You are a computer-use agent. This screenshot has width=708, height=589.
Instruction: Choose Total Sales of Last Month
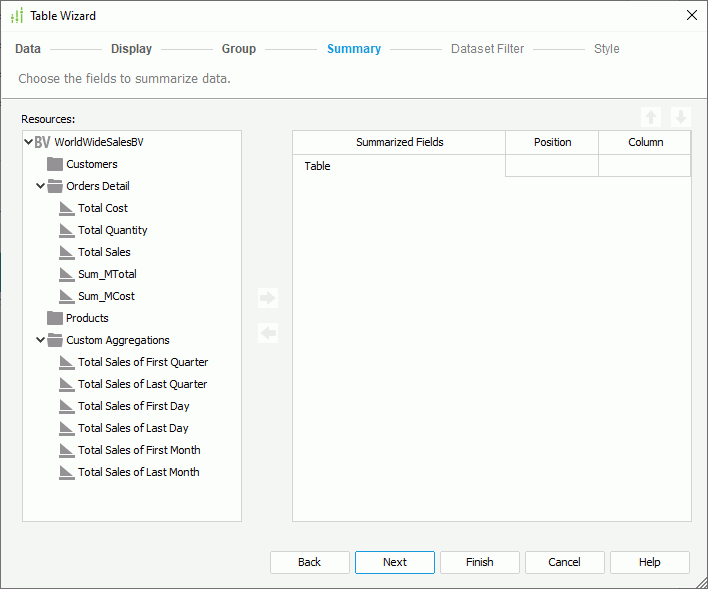(138, 472)
